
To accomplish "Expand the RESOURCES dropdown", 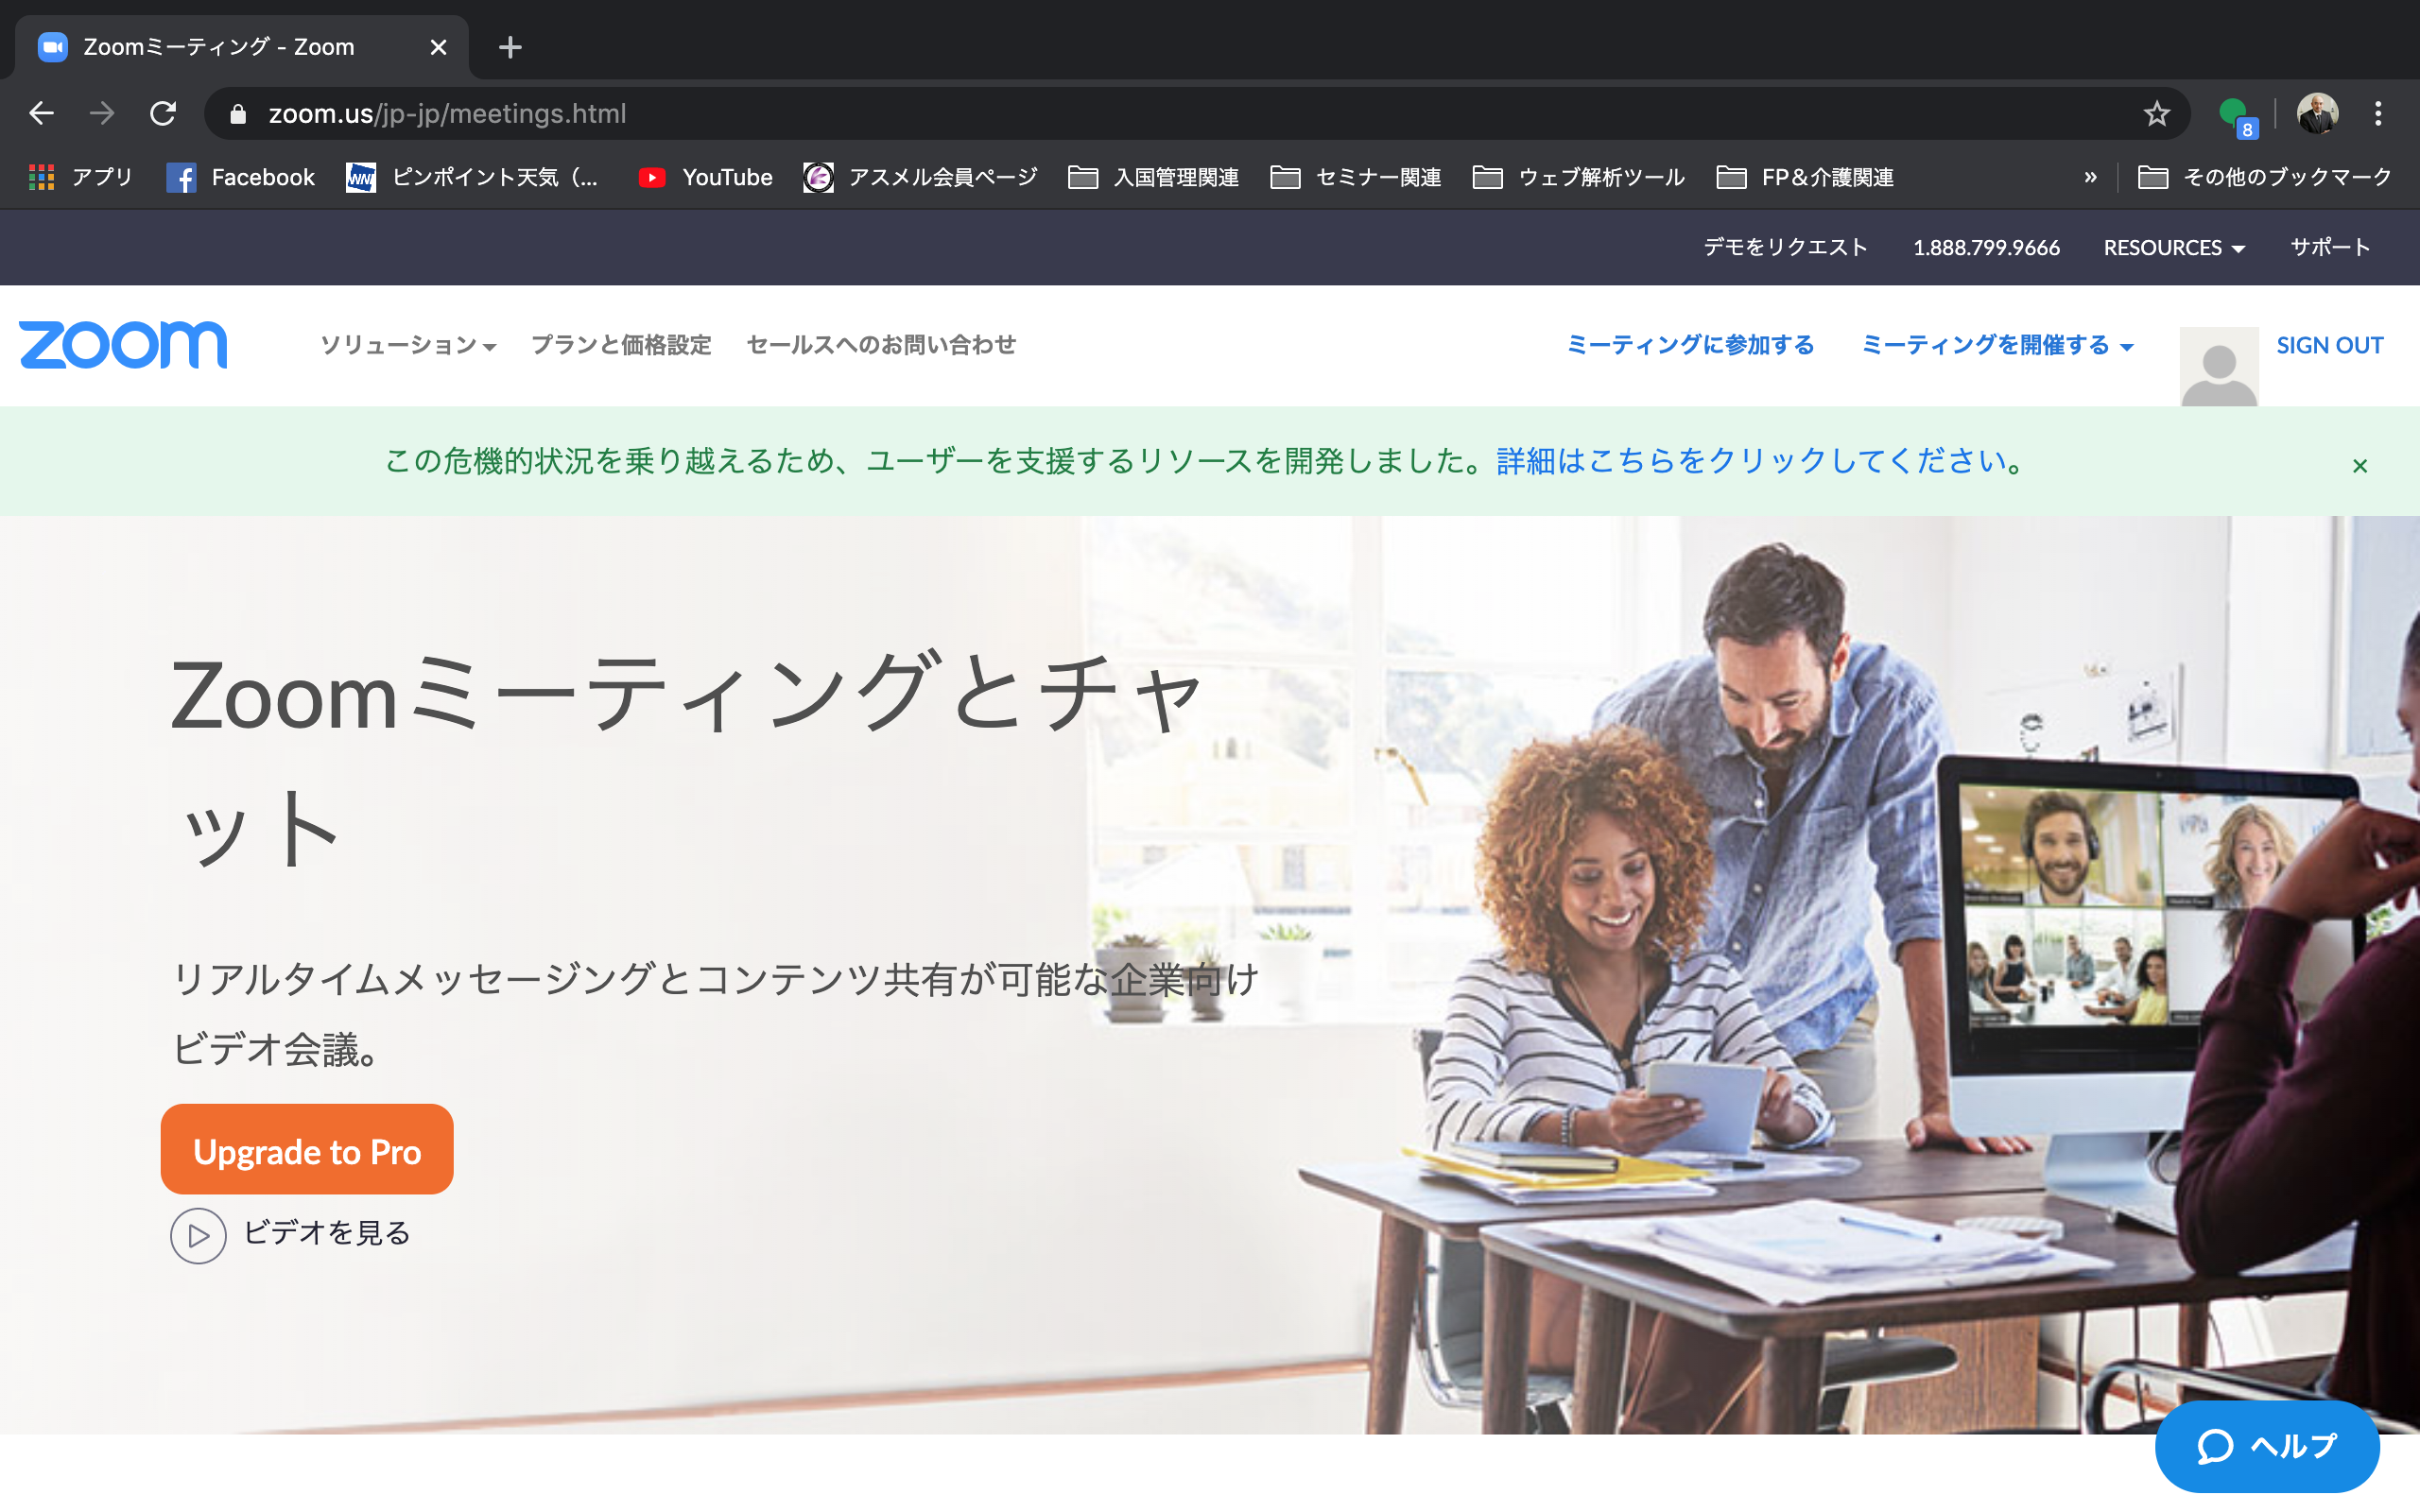I will coord(2174,247).
